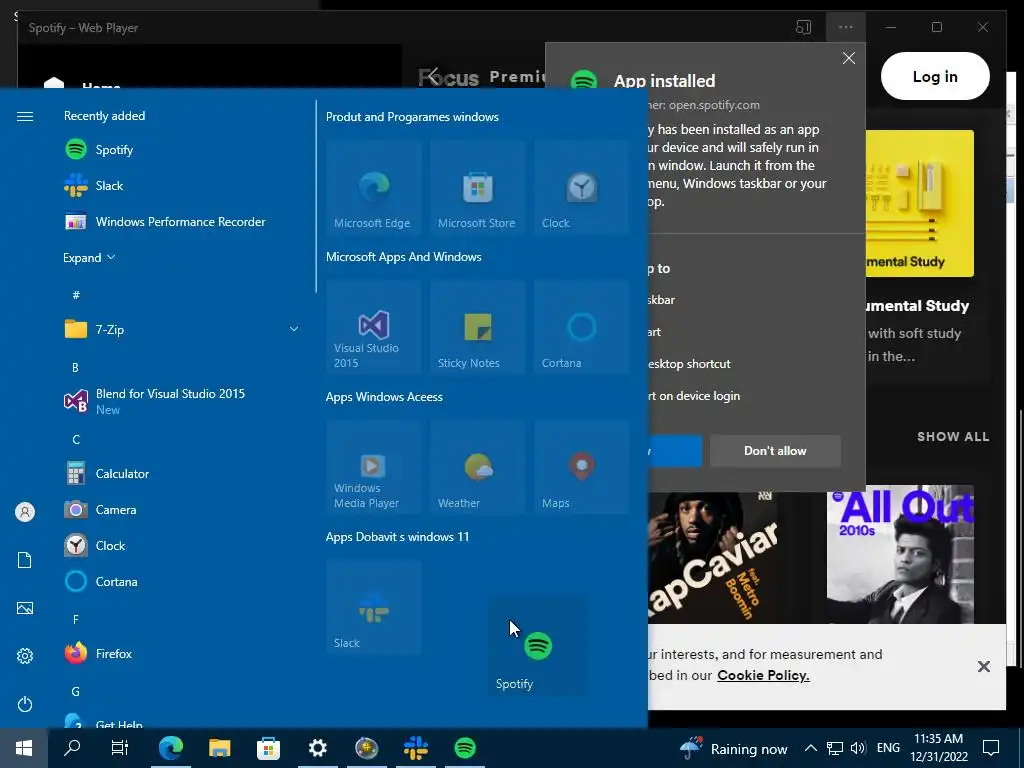This screenshot has width=1024, height=768.
Task: Select the letter C group header
Action: 76,440
